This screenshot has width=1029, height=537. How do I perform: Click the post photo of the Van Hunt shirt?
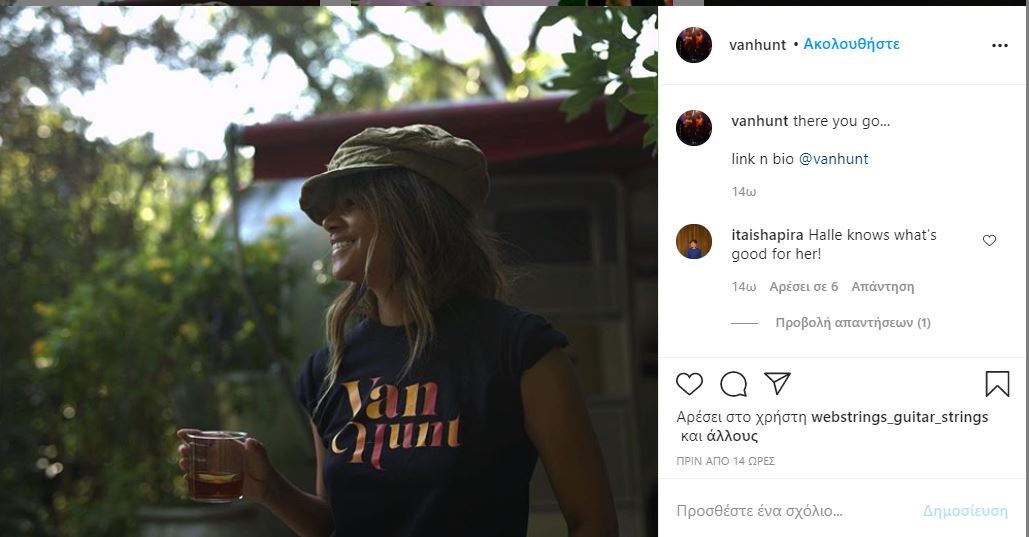tap(329, 270)
